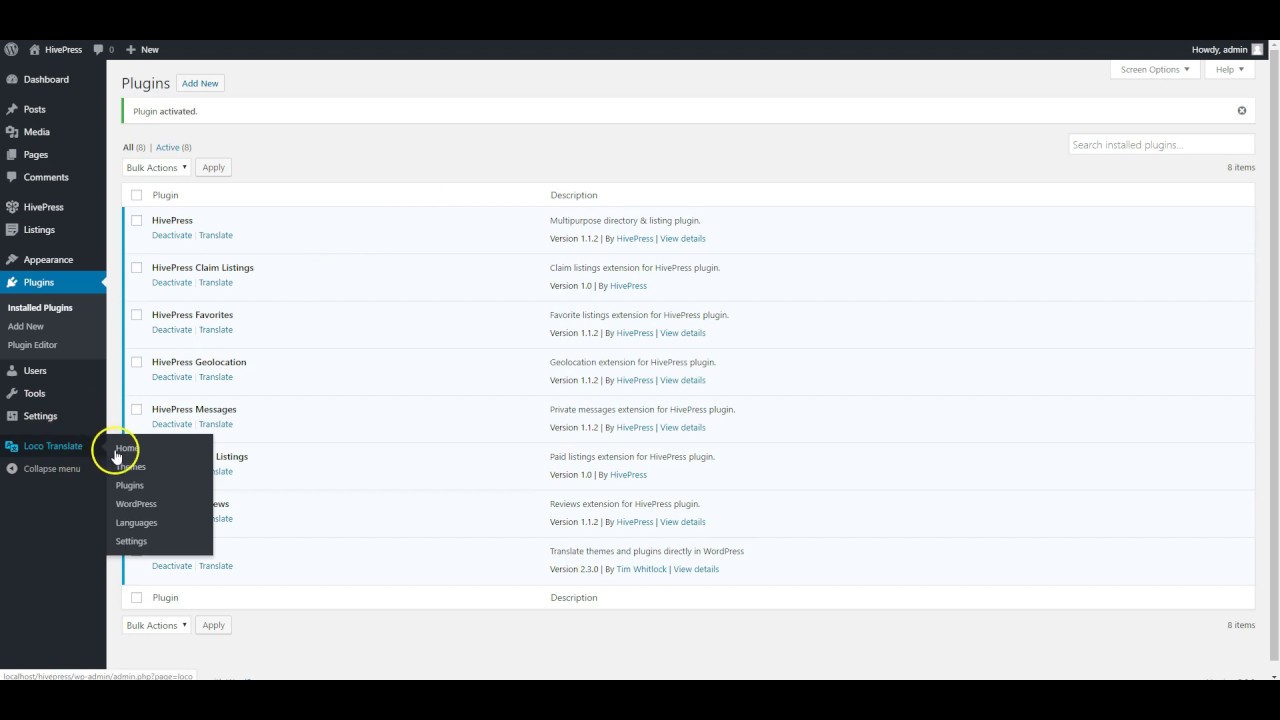Click the Pages icon in sidebar
The image size is (1280, 720).
(x=12, y=155)
